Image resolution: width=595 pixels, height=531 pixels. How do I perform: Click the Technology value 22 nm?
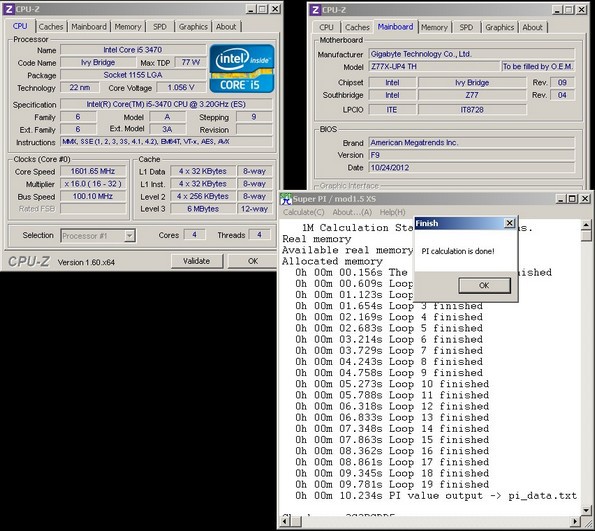80,87
